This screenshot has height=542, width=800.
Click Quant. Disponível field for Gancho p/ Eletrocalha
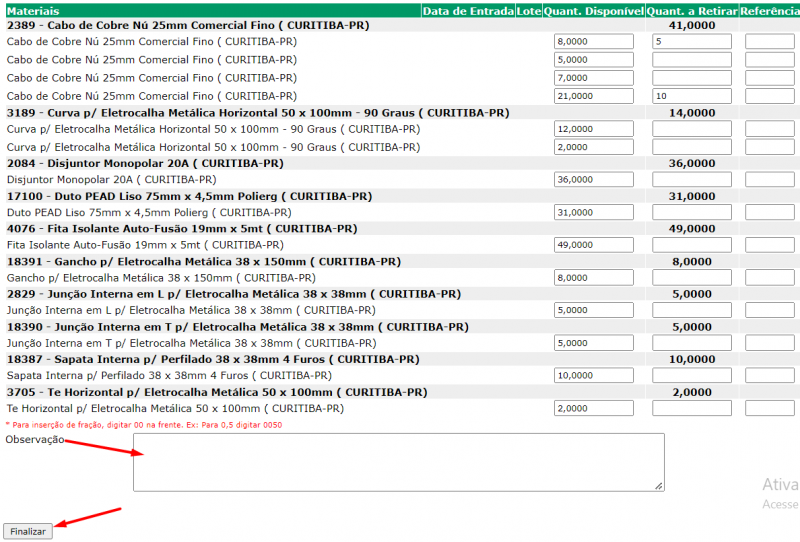[x=593, y=278]
